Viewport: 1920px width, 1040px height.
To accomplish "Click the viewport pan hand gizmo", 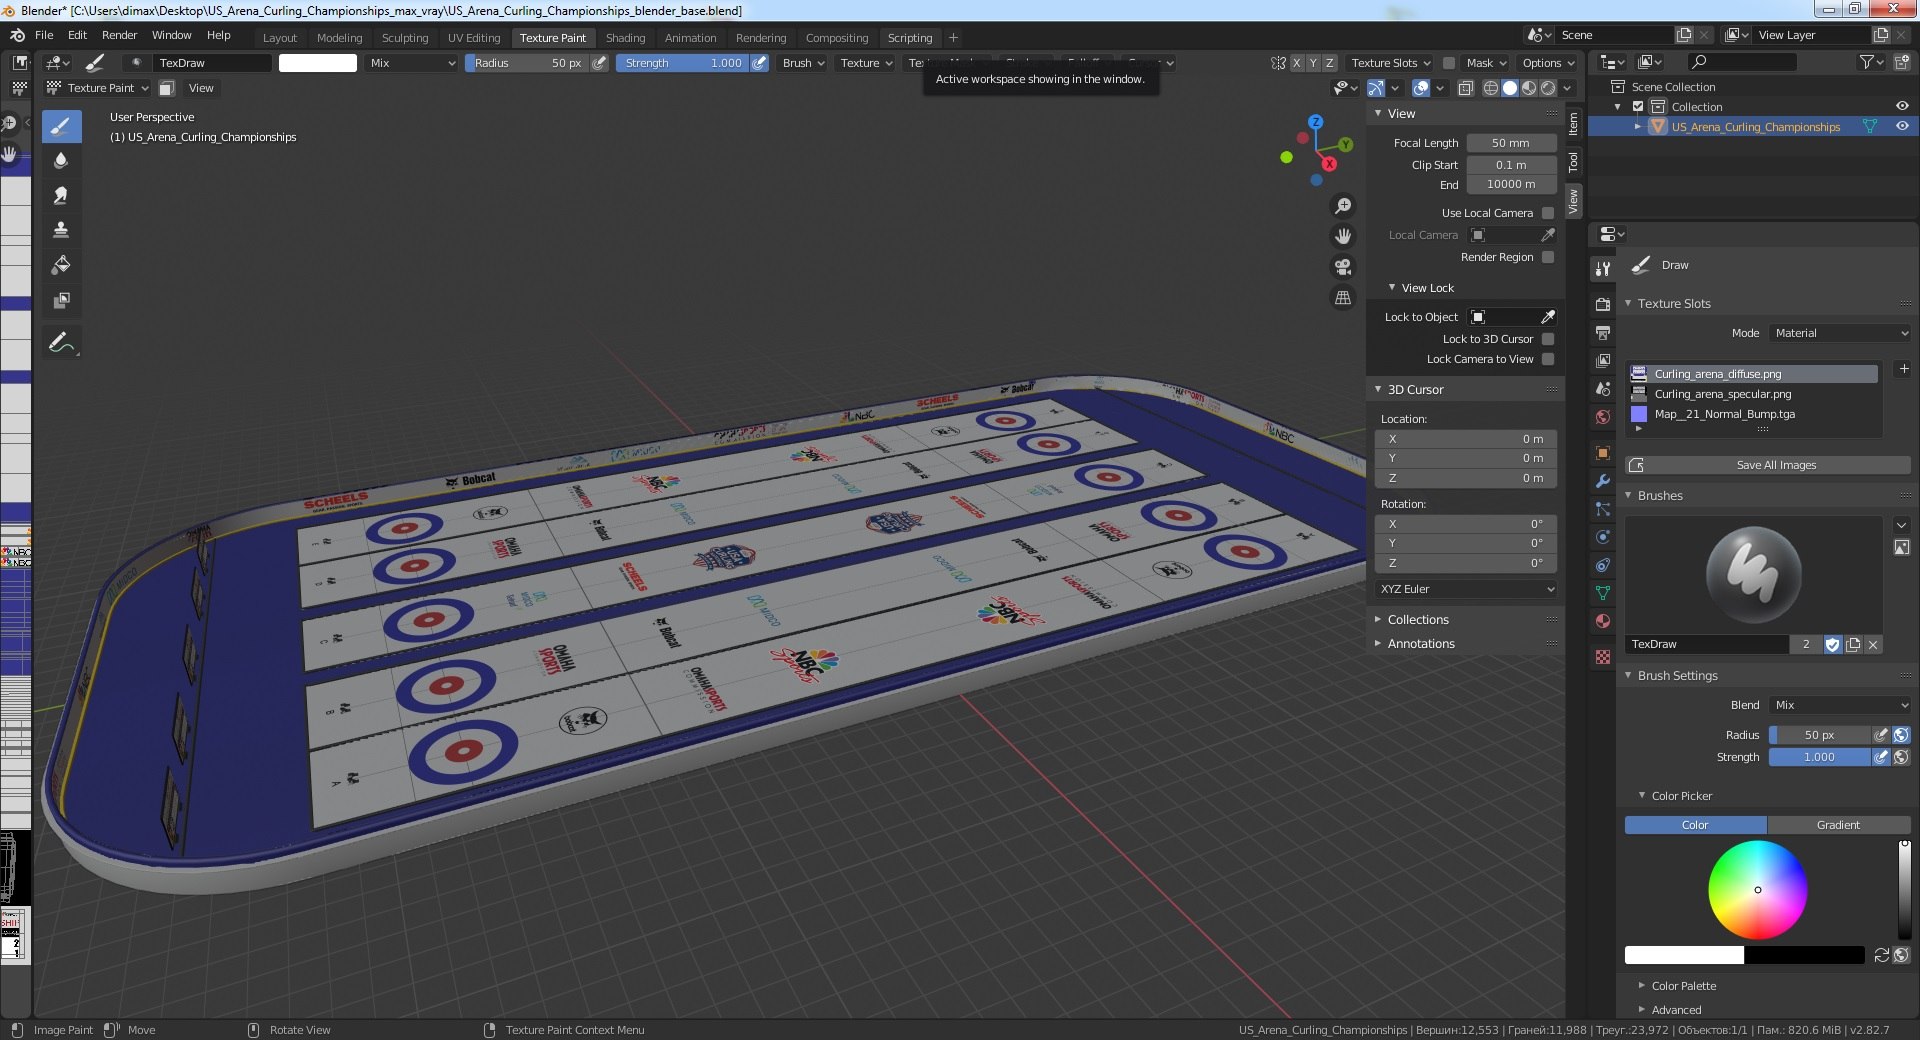I will click(1343, 236).
